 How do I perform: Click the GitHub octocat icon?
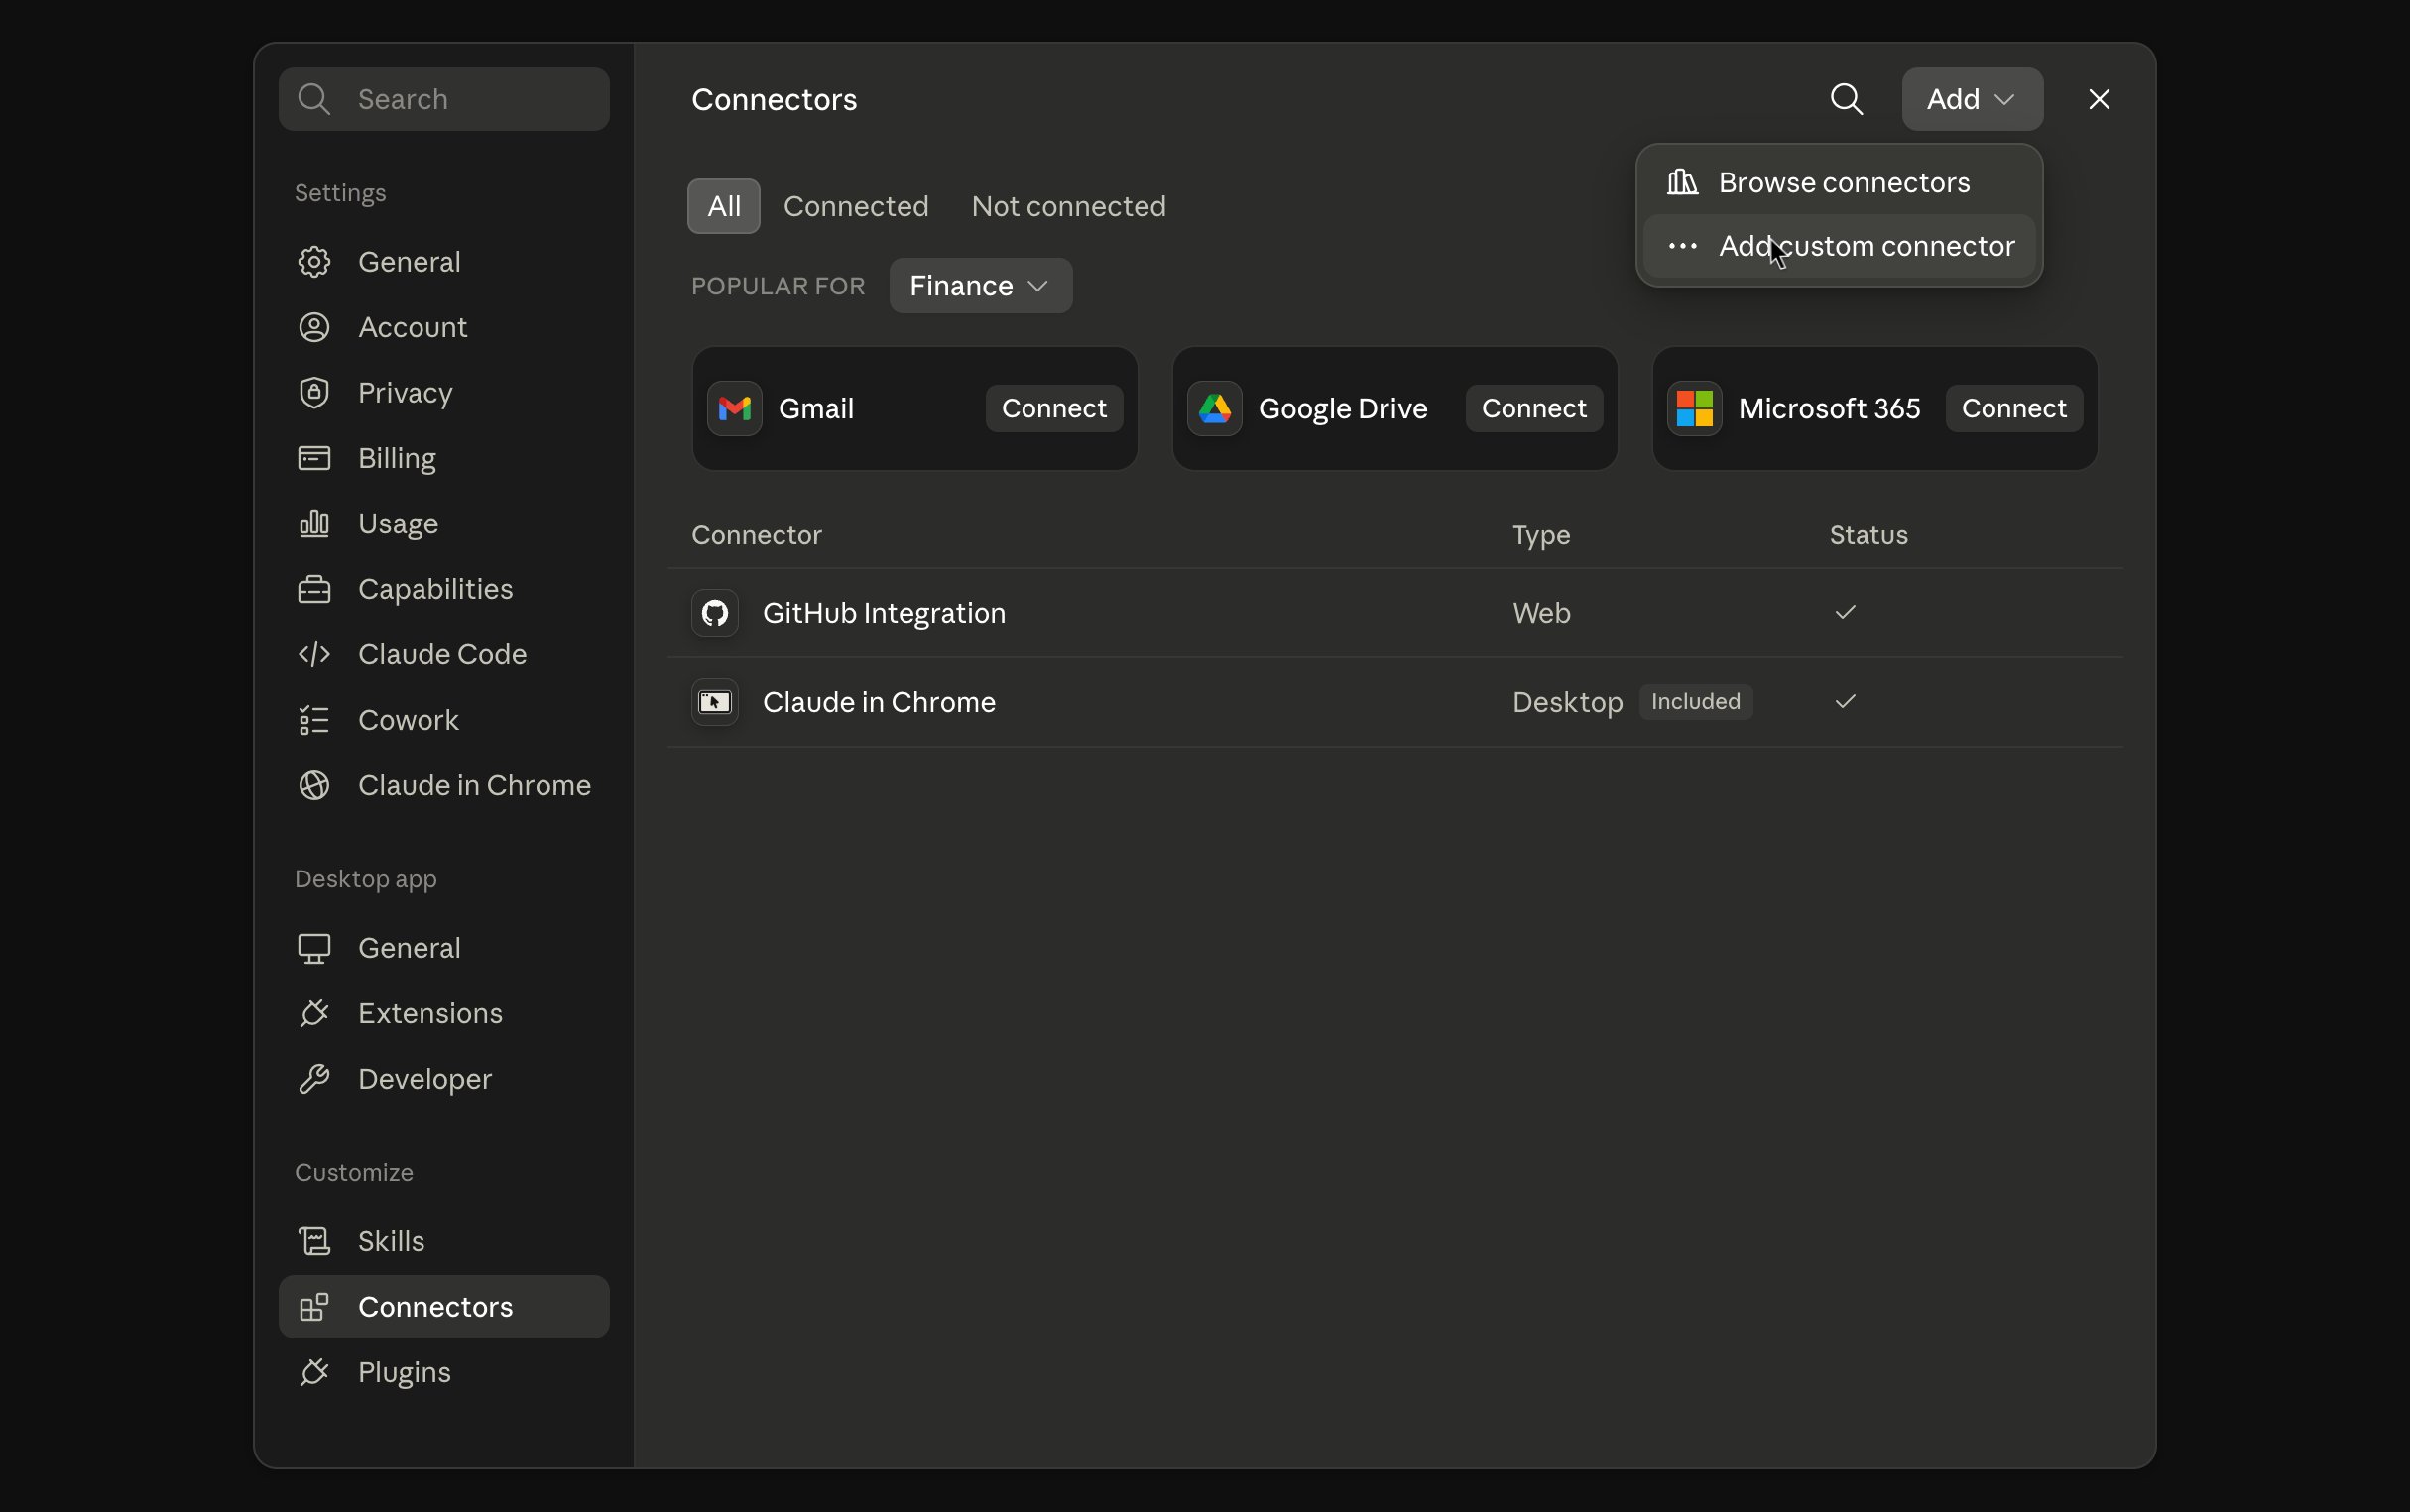[x=715, y=613]
